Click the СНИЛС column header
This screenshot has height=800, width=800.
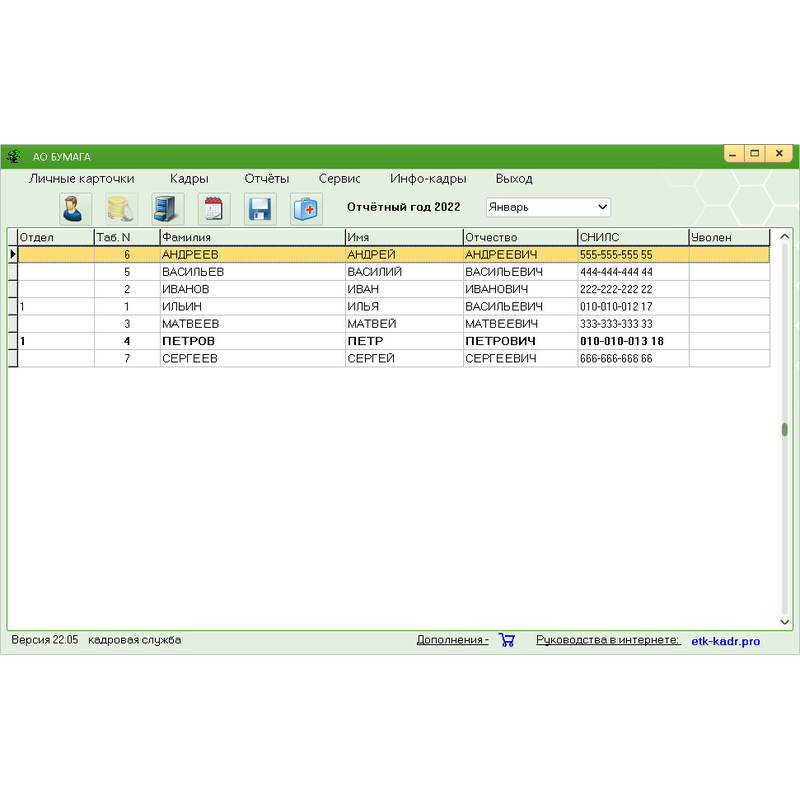[x=632, y=237]
